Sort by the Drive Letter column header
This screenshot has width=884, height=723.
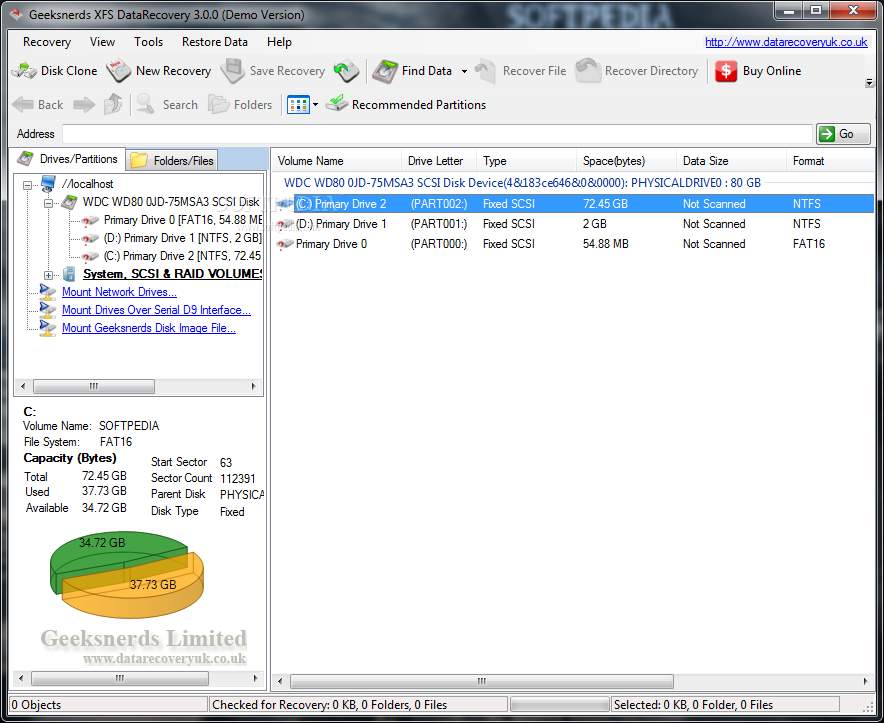click(x=439, y=161)
